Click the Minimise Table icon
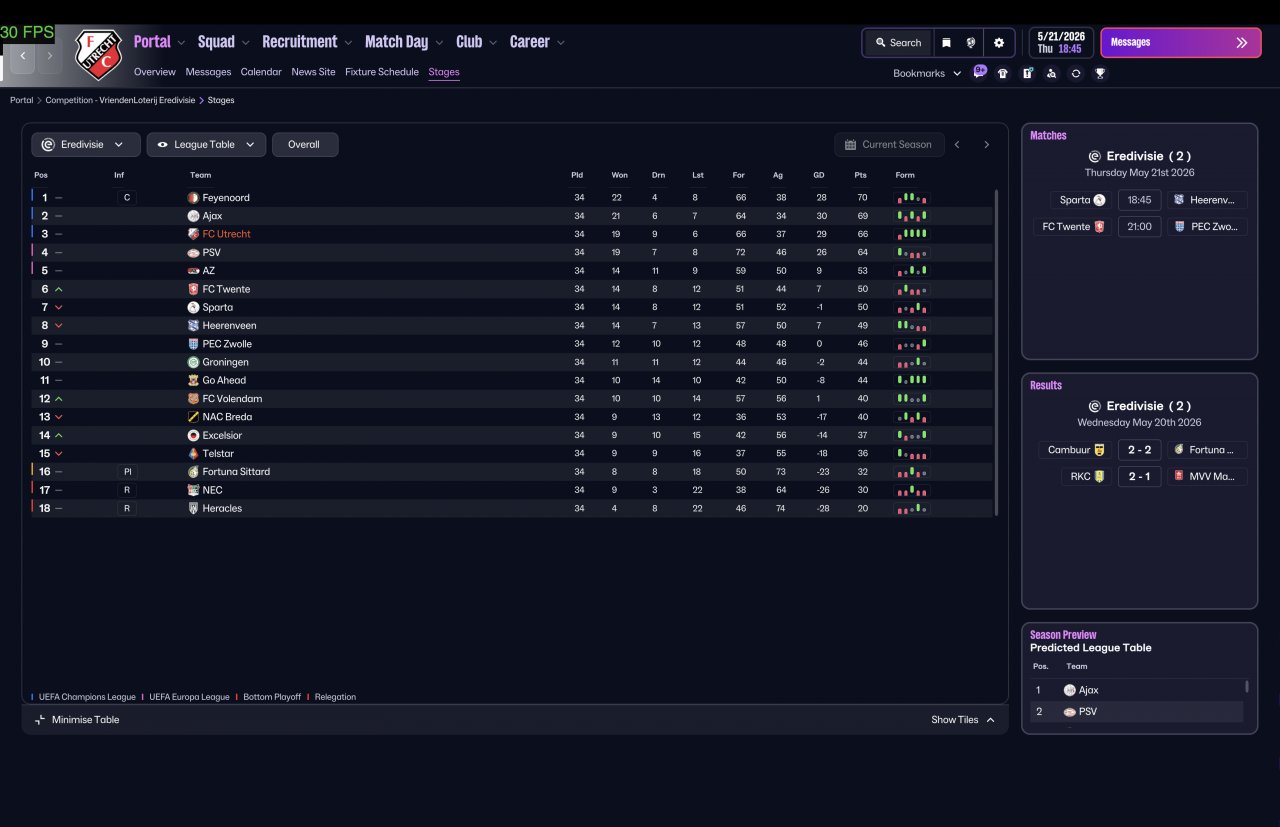The image size is (1280, 827). (x=40, y=720)
